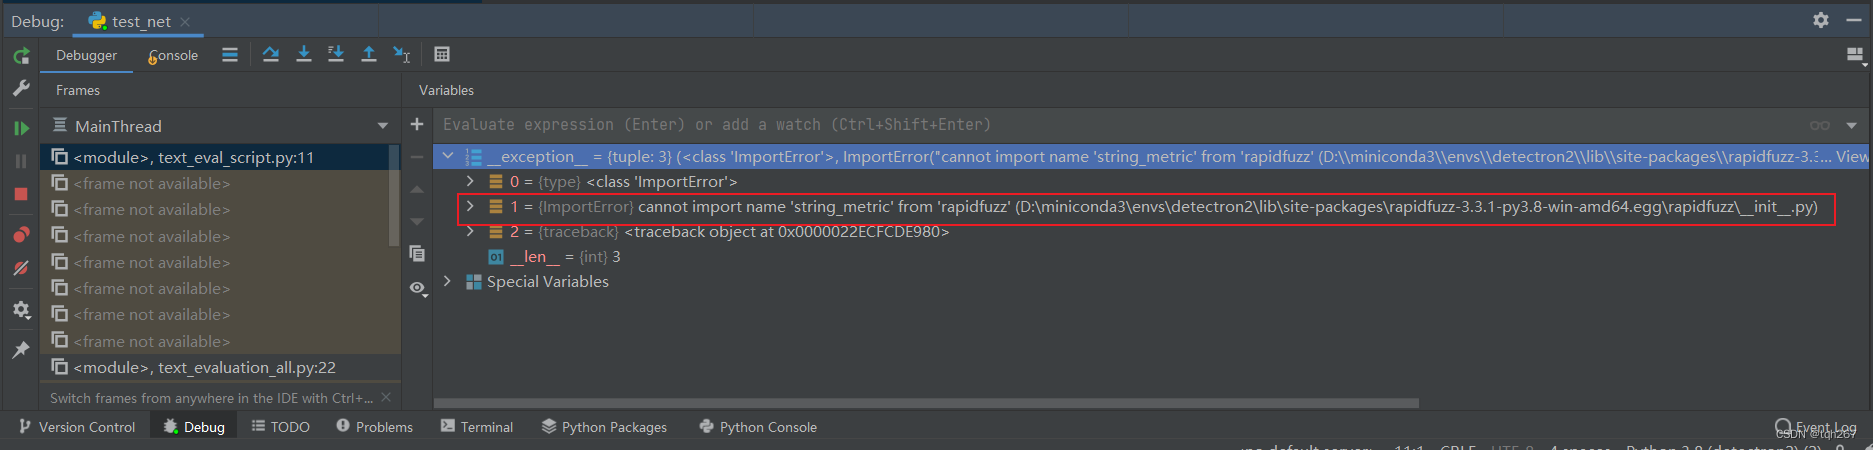This screenshot has width=1873, height=450.
Task: Collapse the __exception__ variable node
Action: (448, 156)
